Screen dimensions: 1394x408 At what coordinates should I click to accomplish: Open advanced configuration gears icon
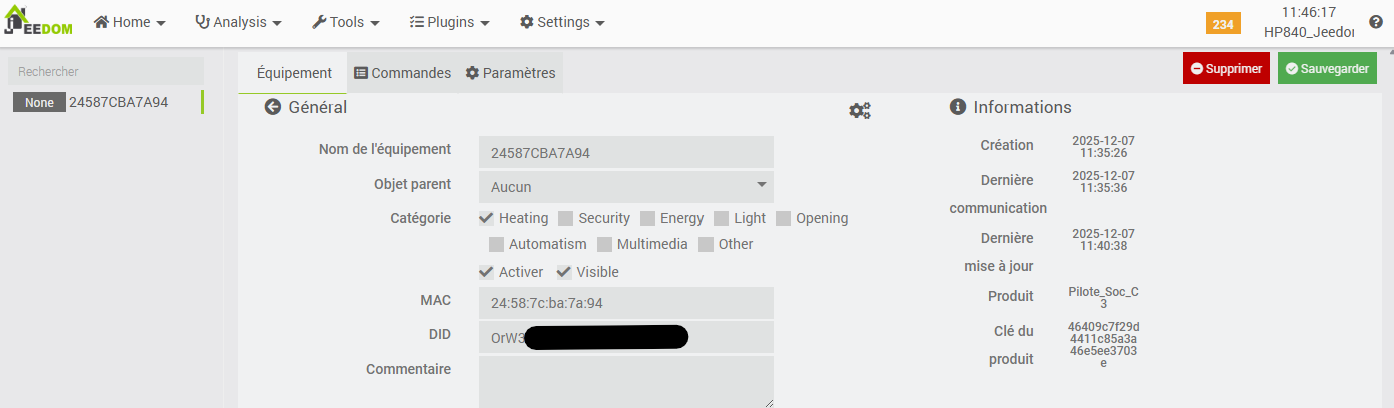coord(860,110)
